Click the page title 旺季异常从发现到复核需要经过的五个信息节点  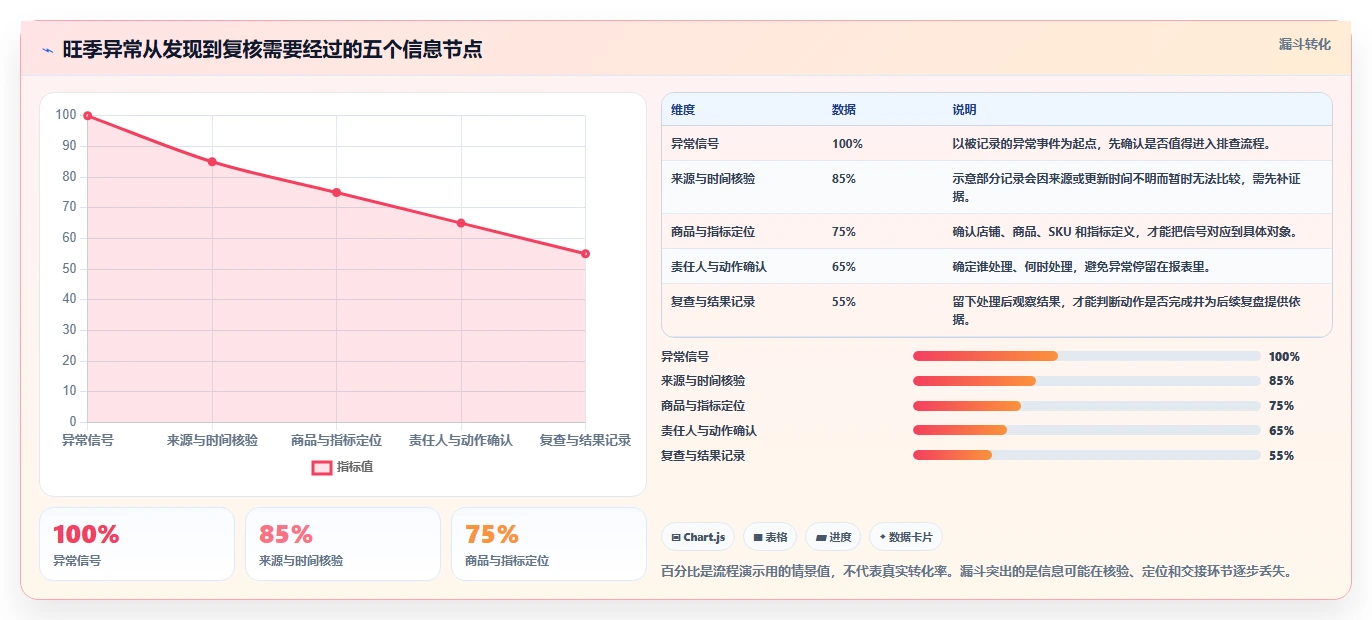pyautogui.click(x=272, y=50)
